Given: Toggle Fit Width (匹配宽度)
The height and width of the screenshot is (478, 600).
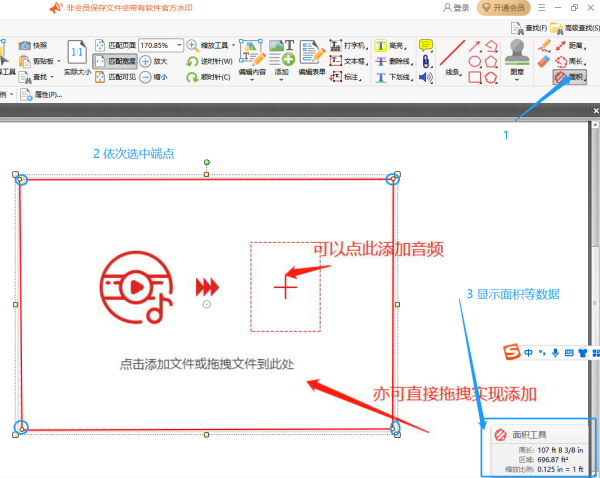Looking at the screenshot, I should coord(115,61).
